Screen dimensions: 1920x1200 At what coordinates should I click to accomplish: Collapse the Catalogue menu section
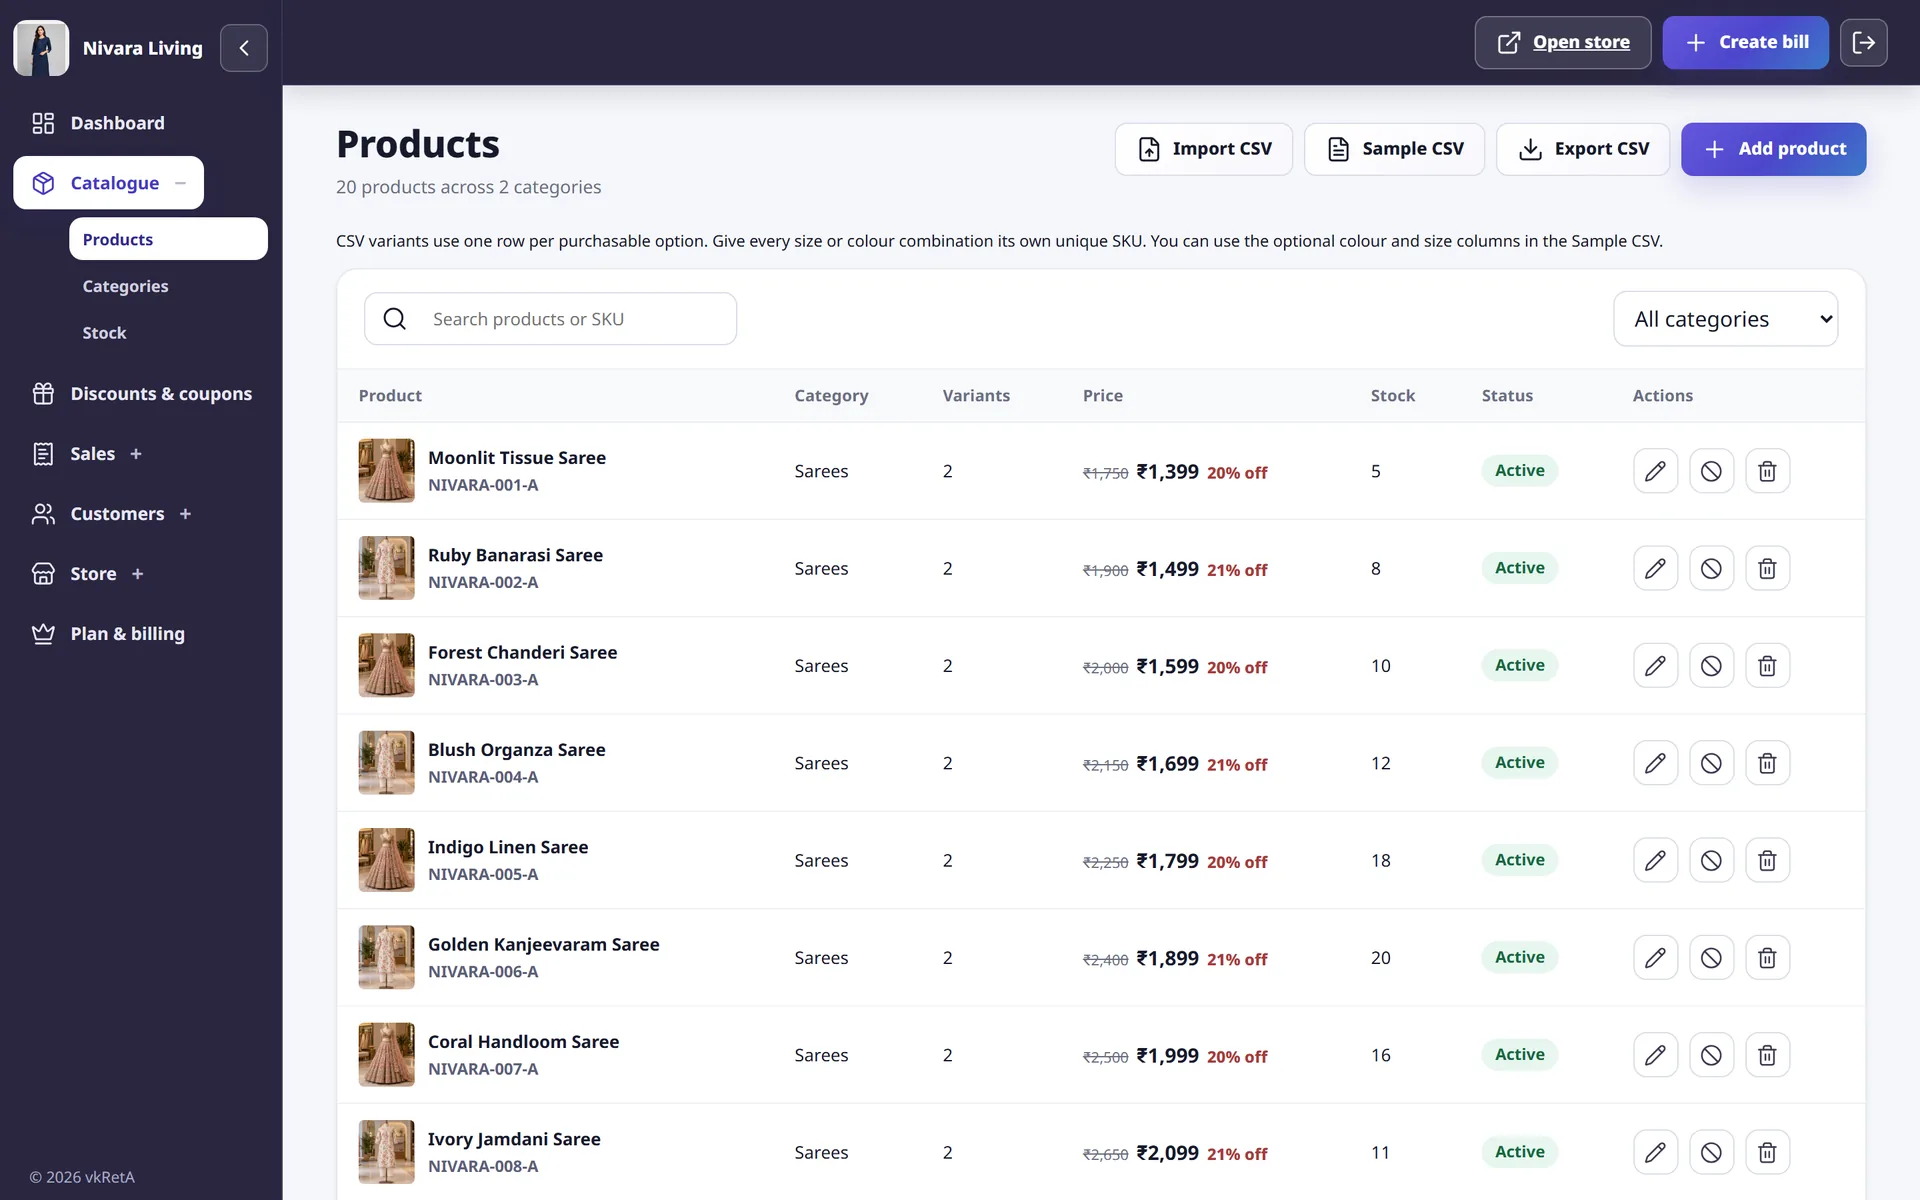[x=108, y=183]
